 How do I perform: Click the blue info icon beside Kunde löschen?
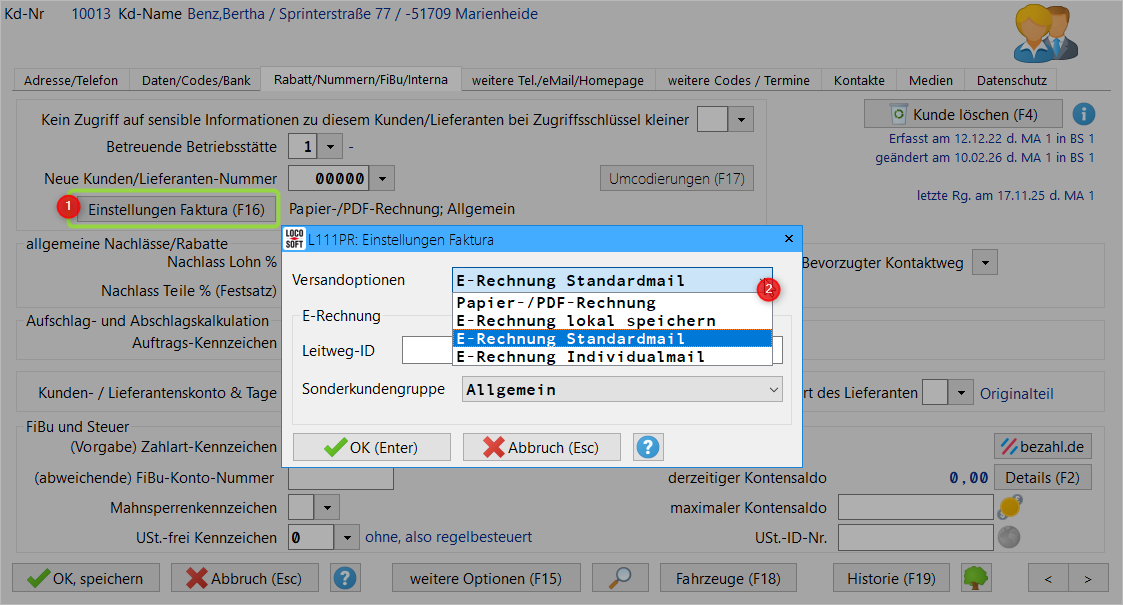coord(1083,115)
